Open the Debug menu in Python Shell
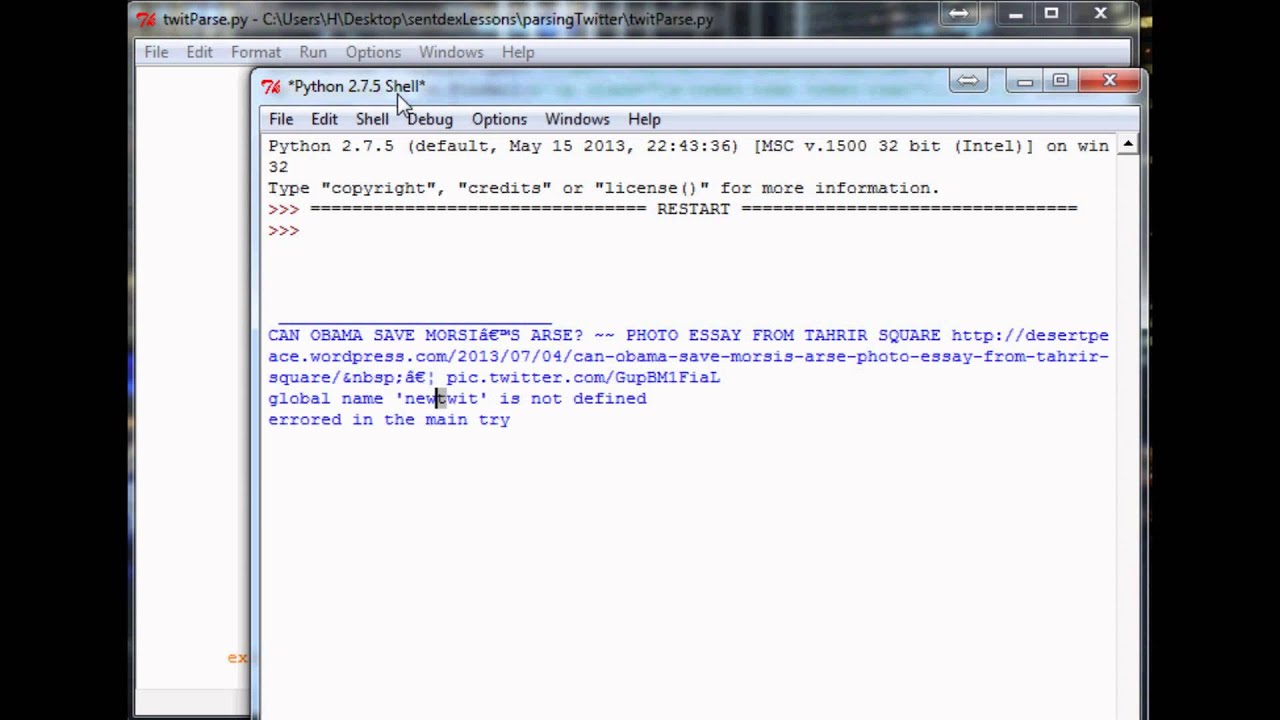The image size is (1280, 720). pos(430,119)
